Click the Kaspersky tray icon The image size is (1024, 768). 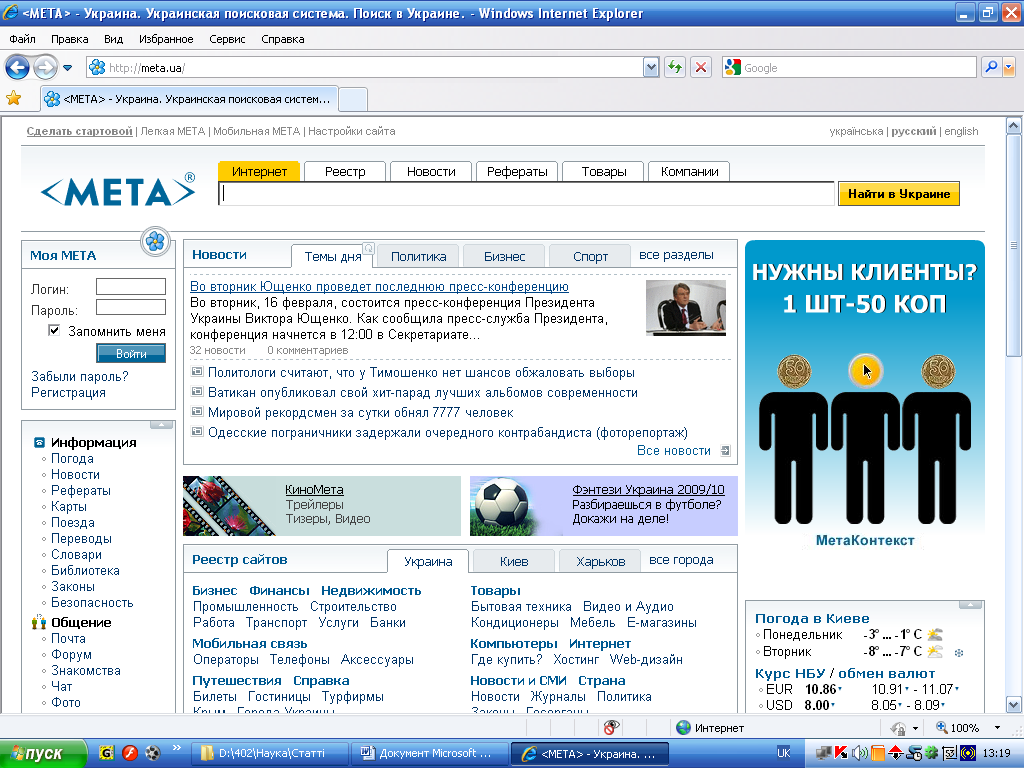pyautogui.click(x=841, y=754)
